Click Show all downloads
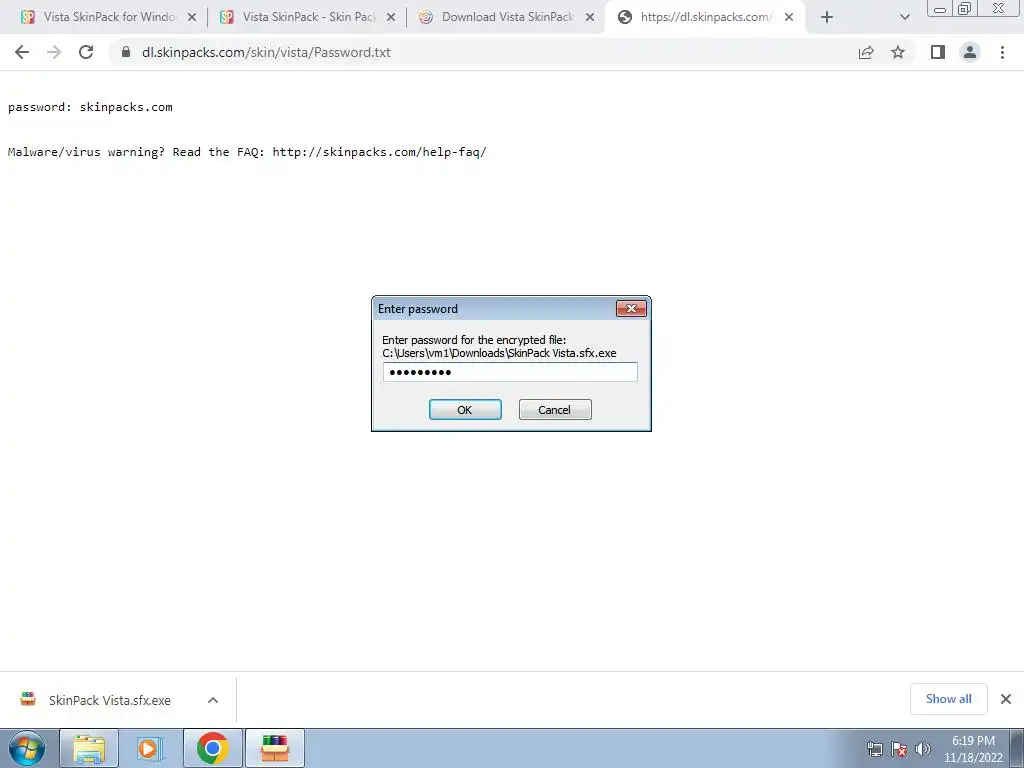1024x768 pixels. (x=948, y=699)
